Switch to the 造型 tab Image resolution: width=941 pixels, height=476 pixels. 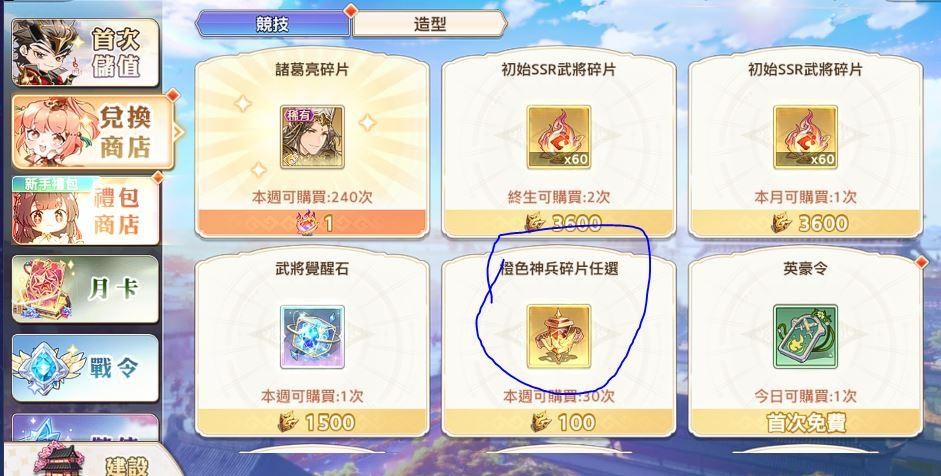[x=430, y=24]
